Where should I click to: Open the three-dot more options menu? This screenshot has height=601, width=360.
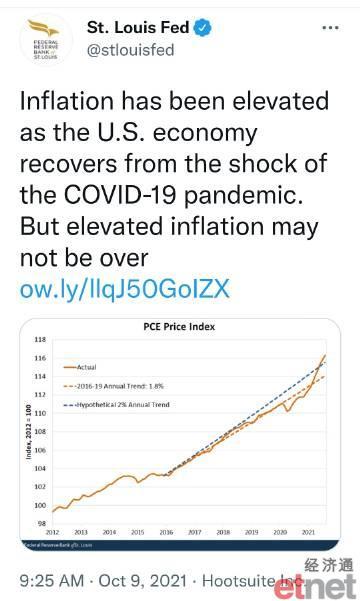[x=330, y=28]
